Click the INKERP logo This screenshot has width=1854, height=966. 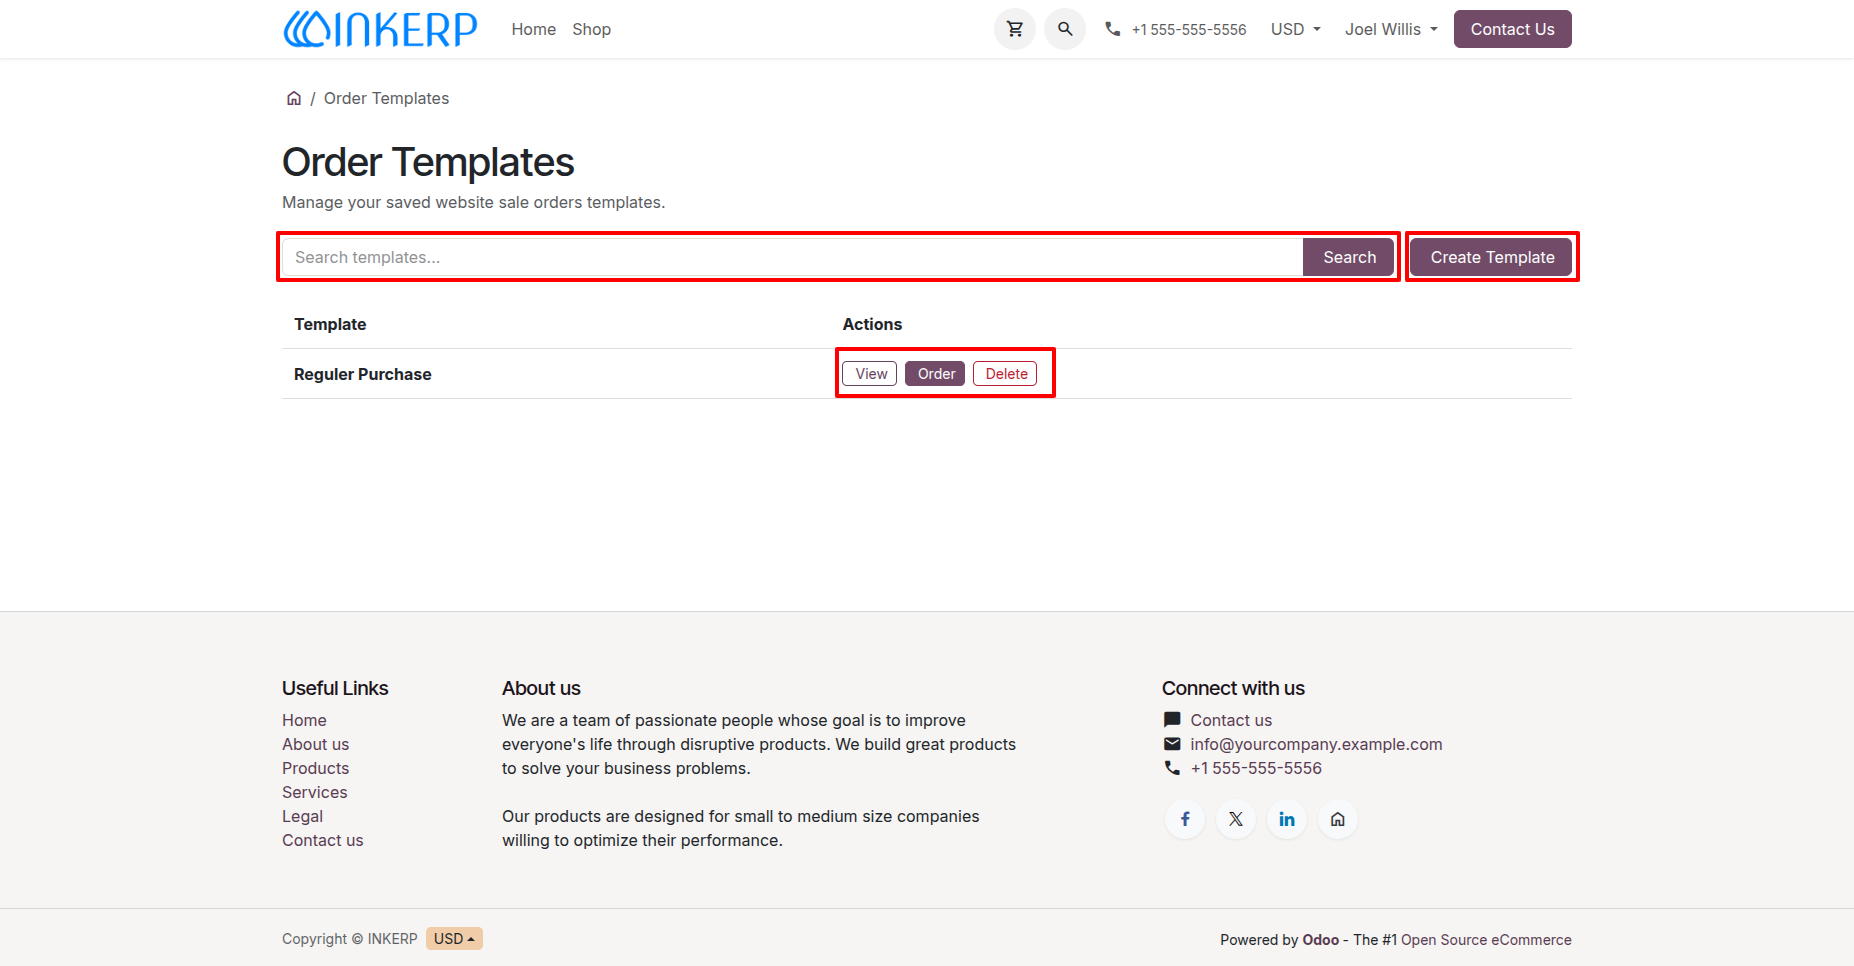[x=380, y=29]
